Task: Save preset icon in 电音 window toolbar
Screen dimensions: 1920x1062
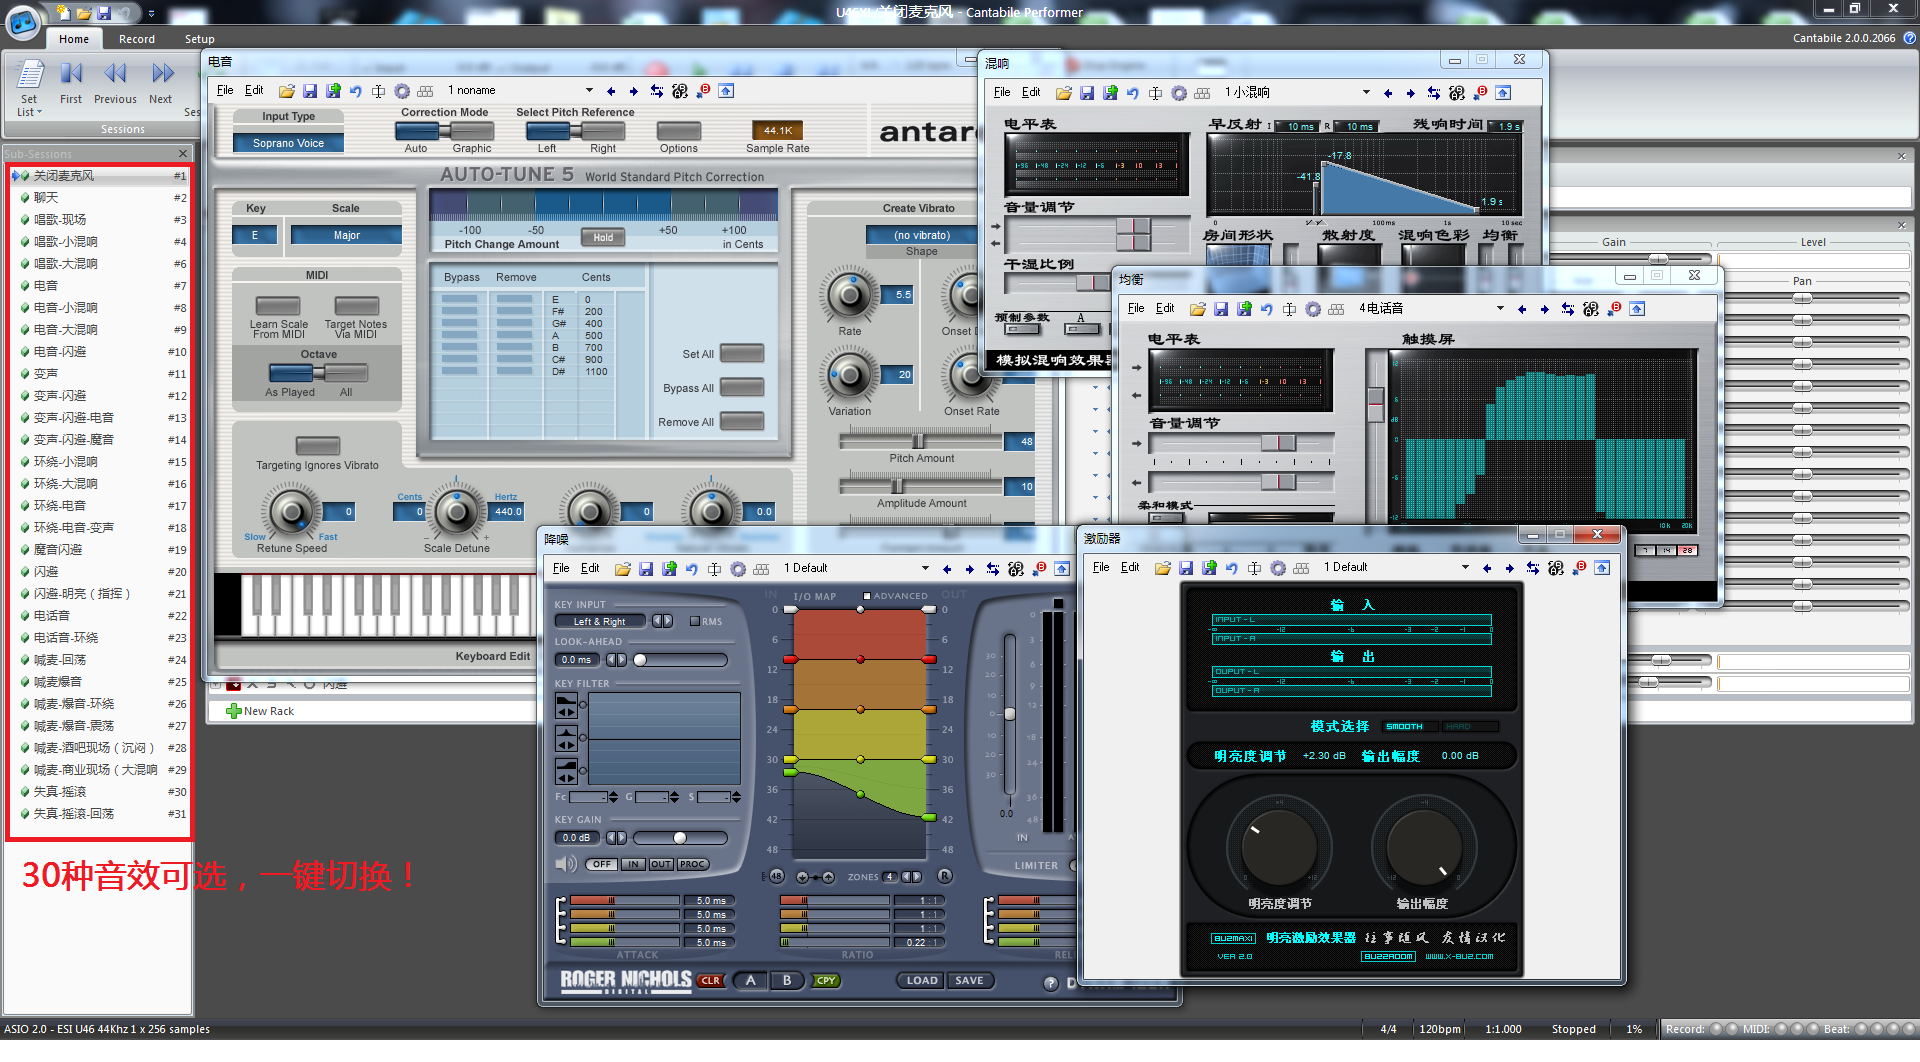Action: [310, 91]
